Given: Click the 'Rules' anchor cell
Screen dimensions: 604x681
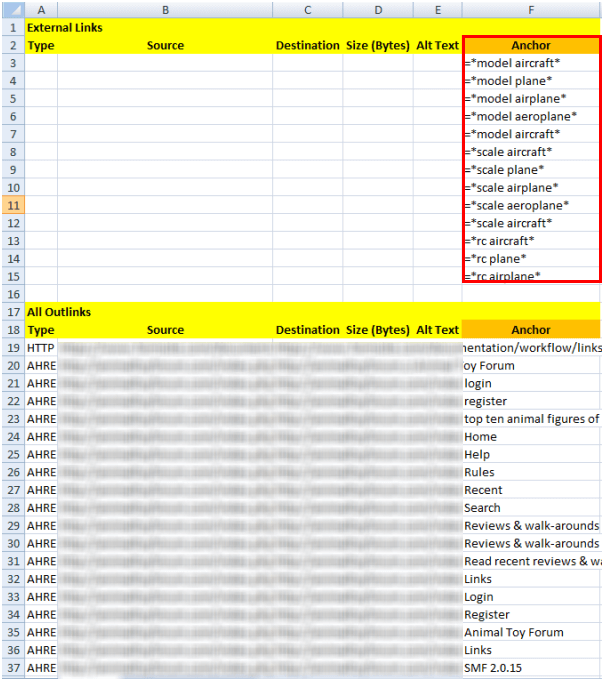Looking at the screenshot, I should [x=531, y=472].
